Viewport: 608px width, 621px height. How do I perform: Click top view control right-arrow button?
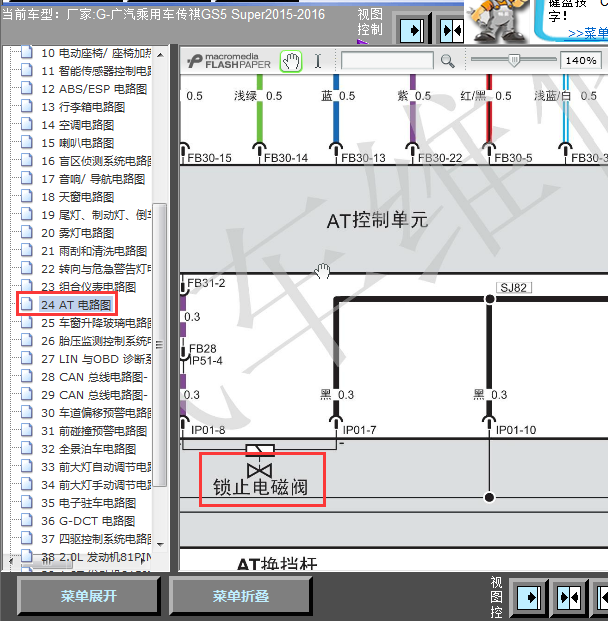coord(412,30)
